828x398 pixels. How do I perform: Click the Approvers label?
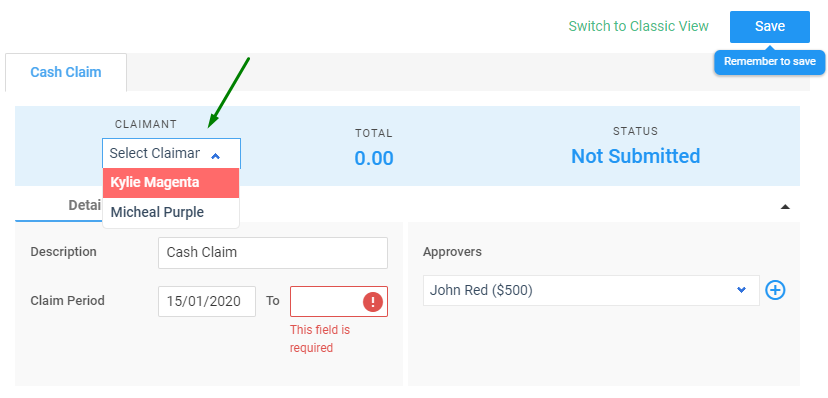pos(452,252)
